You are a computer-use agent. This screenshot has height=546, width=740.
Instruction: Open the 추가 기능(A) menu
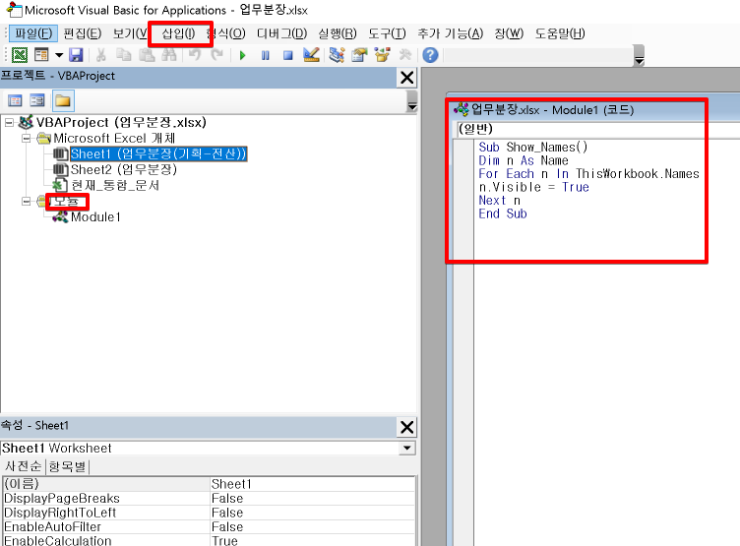coord(450,34)
